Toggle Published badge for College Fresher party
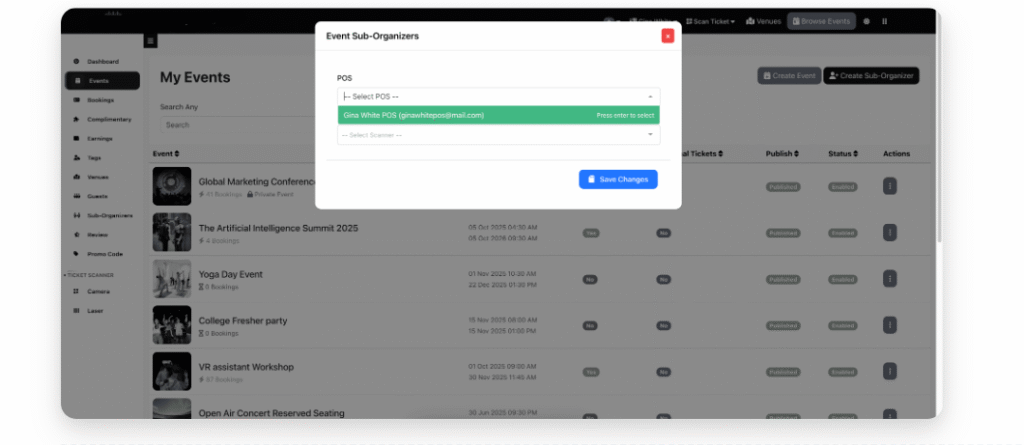Viewport: 1024px width, 445px height. pyautogui.click(x=781, y=325)
